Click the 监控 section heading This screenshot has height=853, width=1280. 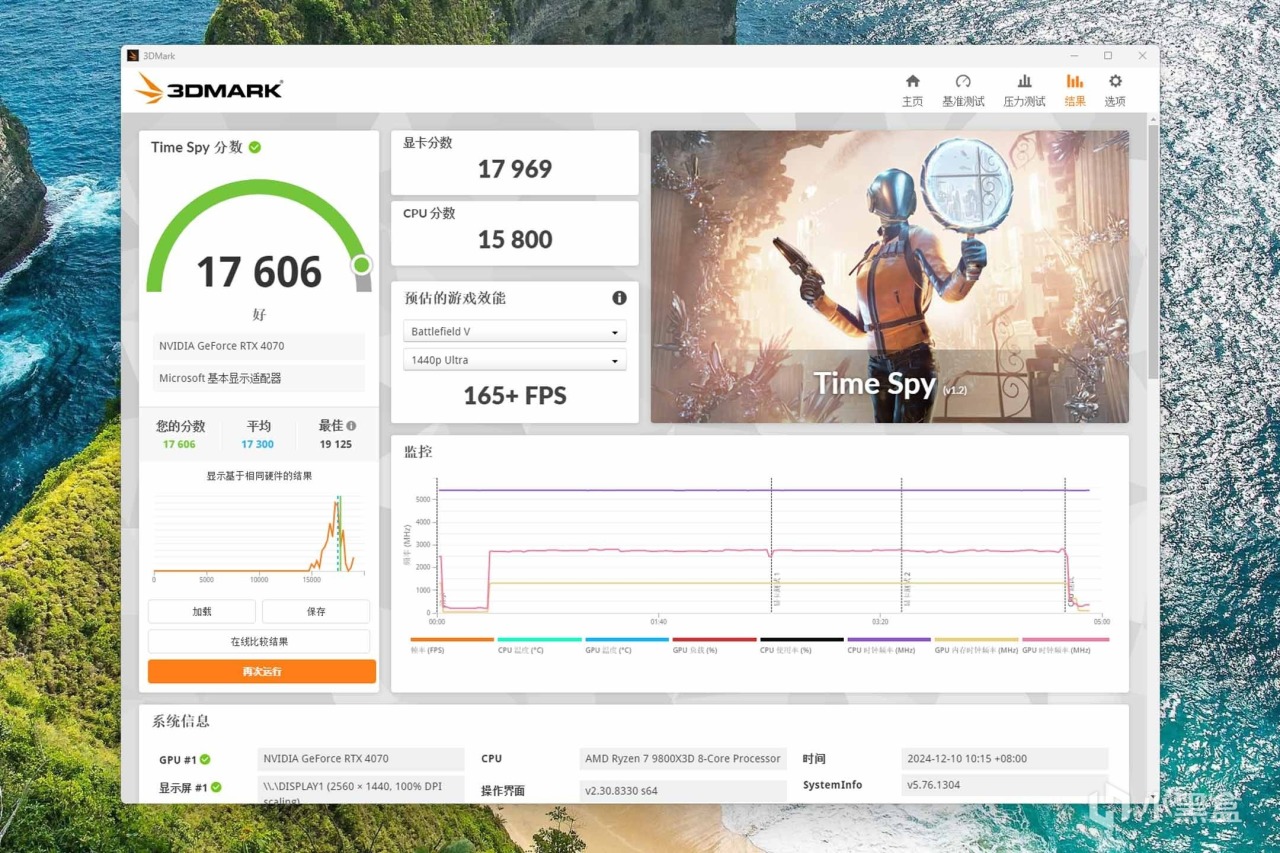(418, 452)
